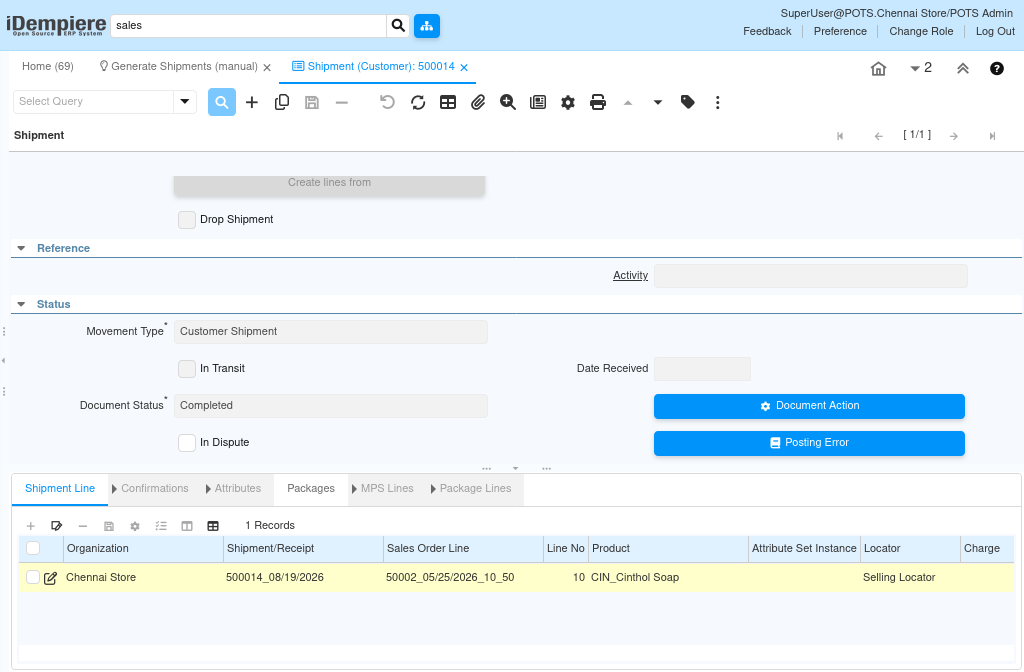Click the label tag icon
This screenshot has height=672, width=1024.
pyautogui.click(x=688, y=102)
